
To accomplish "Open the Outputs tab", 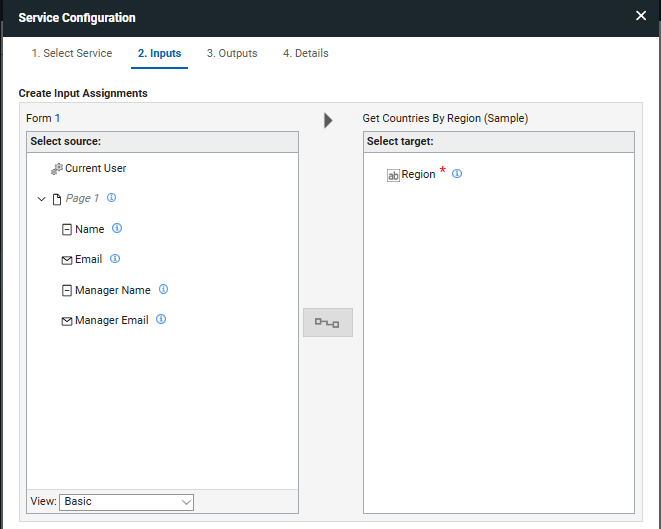I will pos(232,53).
